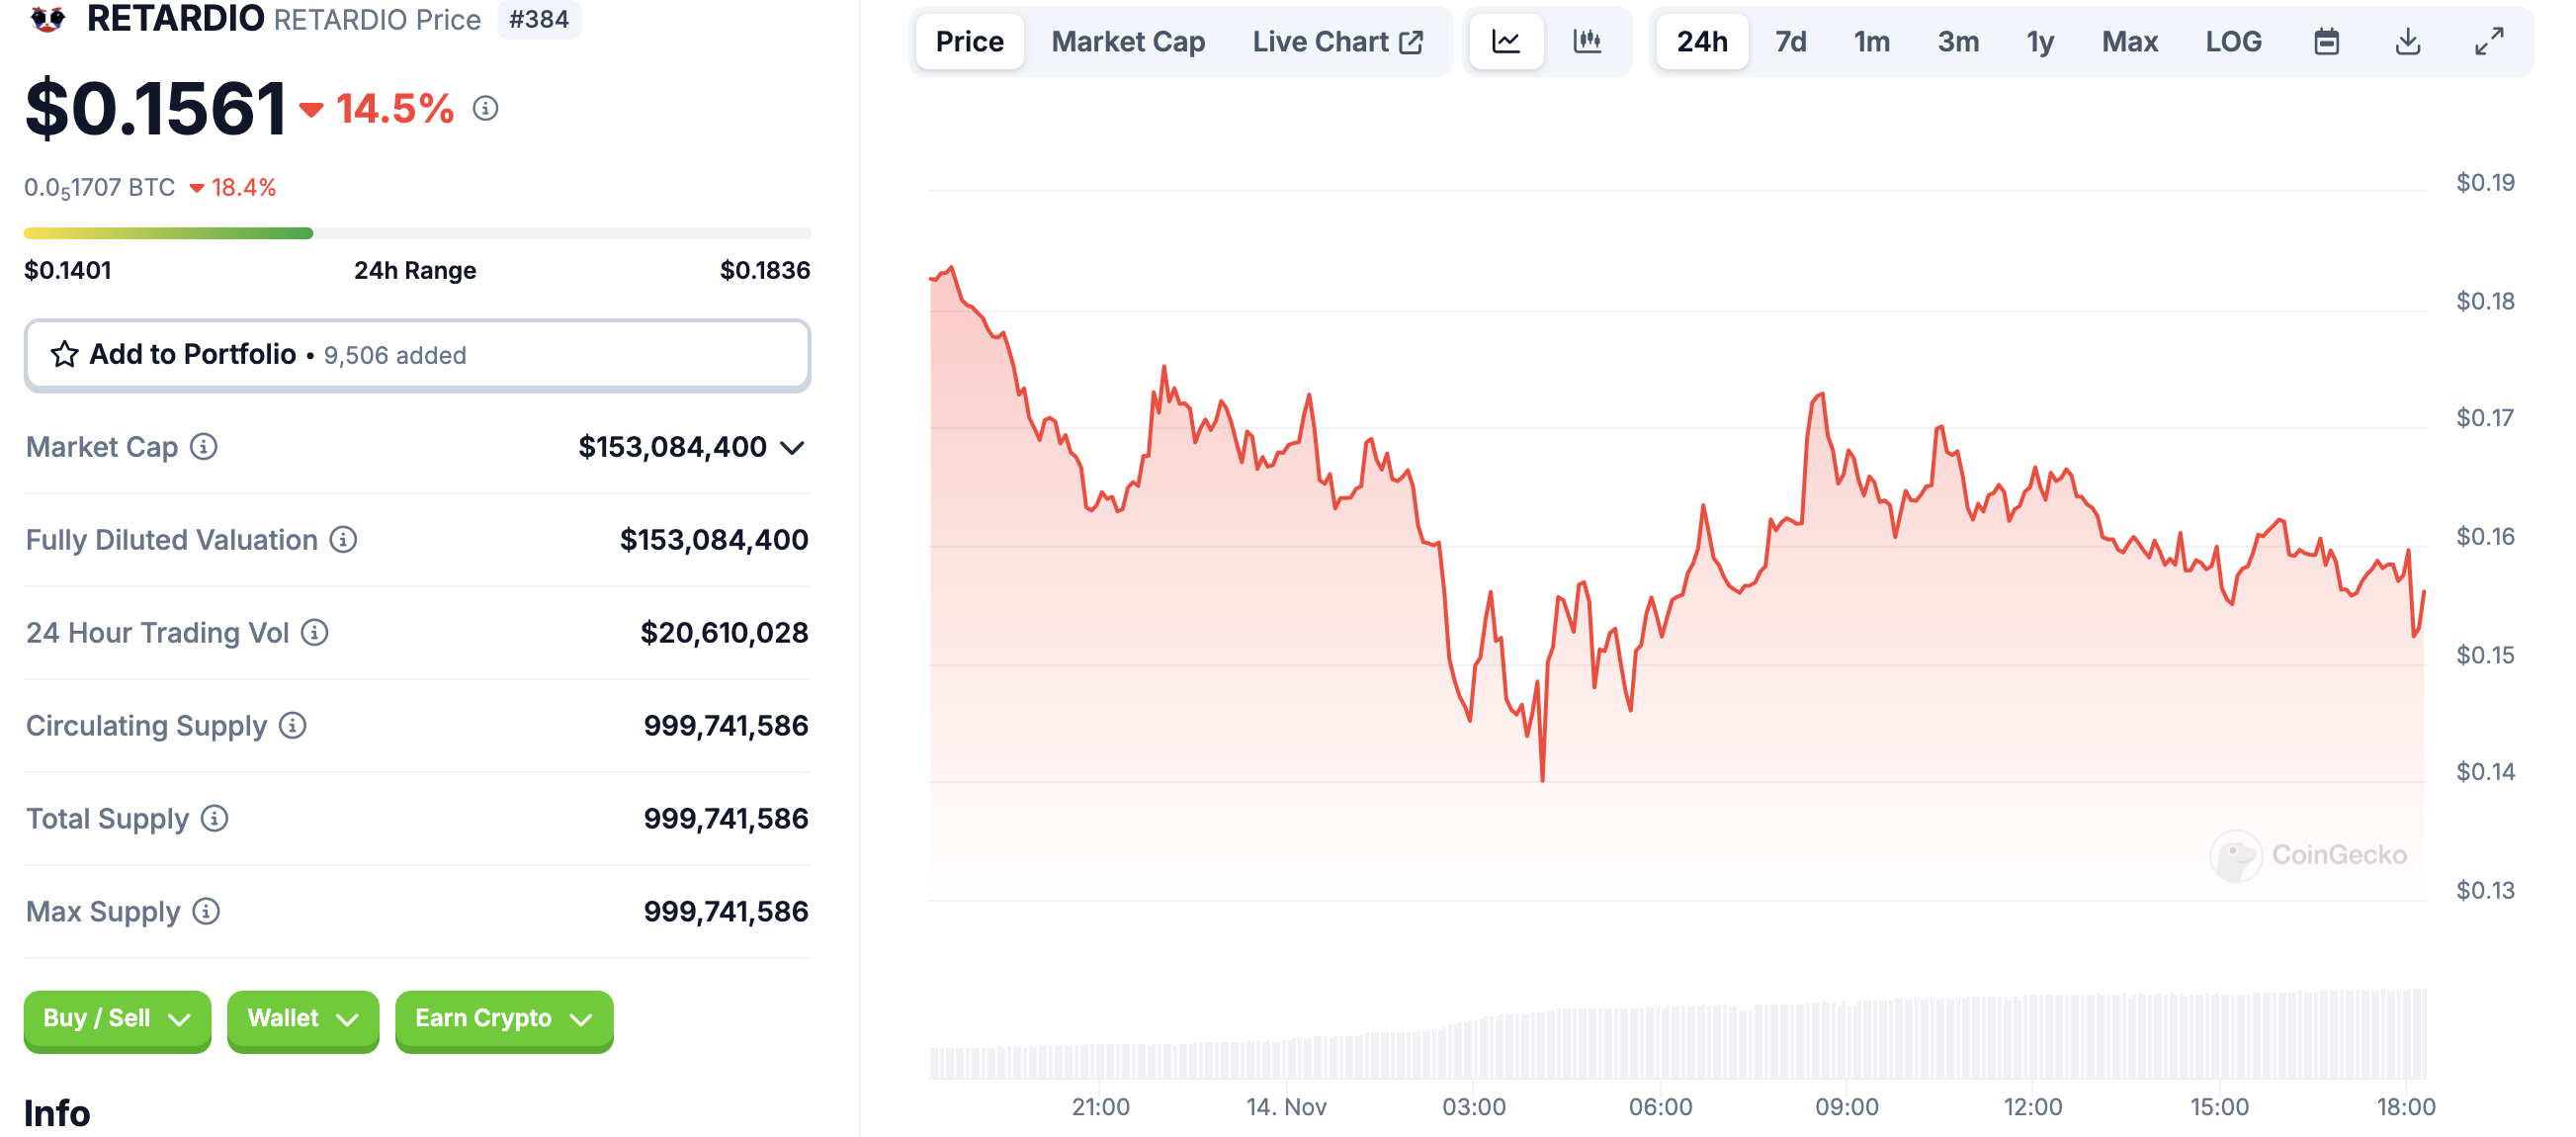Switch to candlestick chart view icon

tap(1587, 42)
